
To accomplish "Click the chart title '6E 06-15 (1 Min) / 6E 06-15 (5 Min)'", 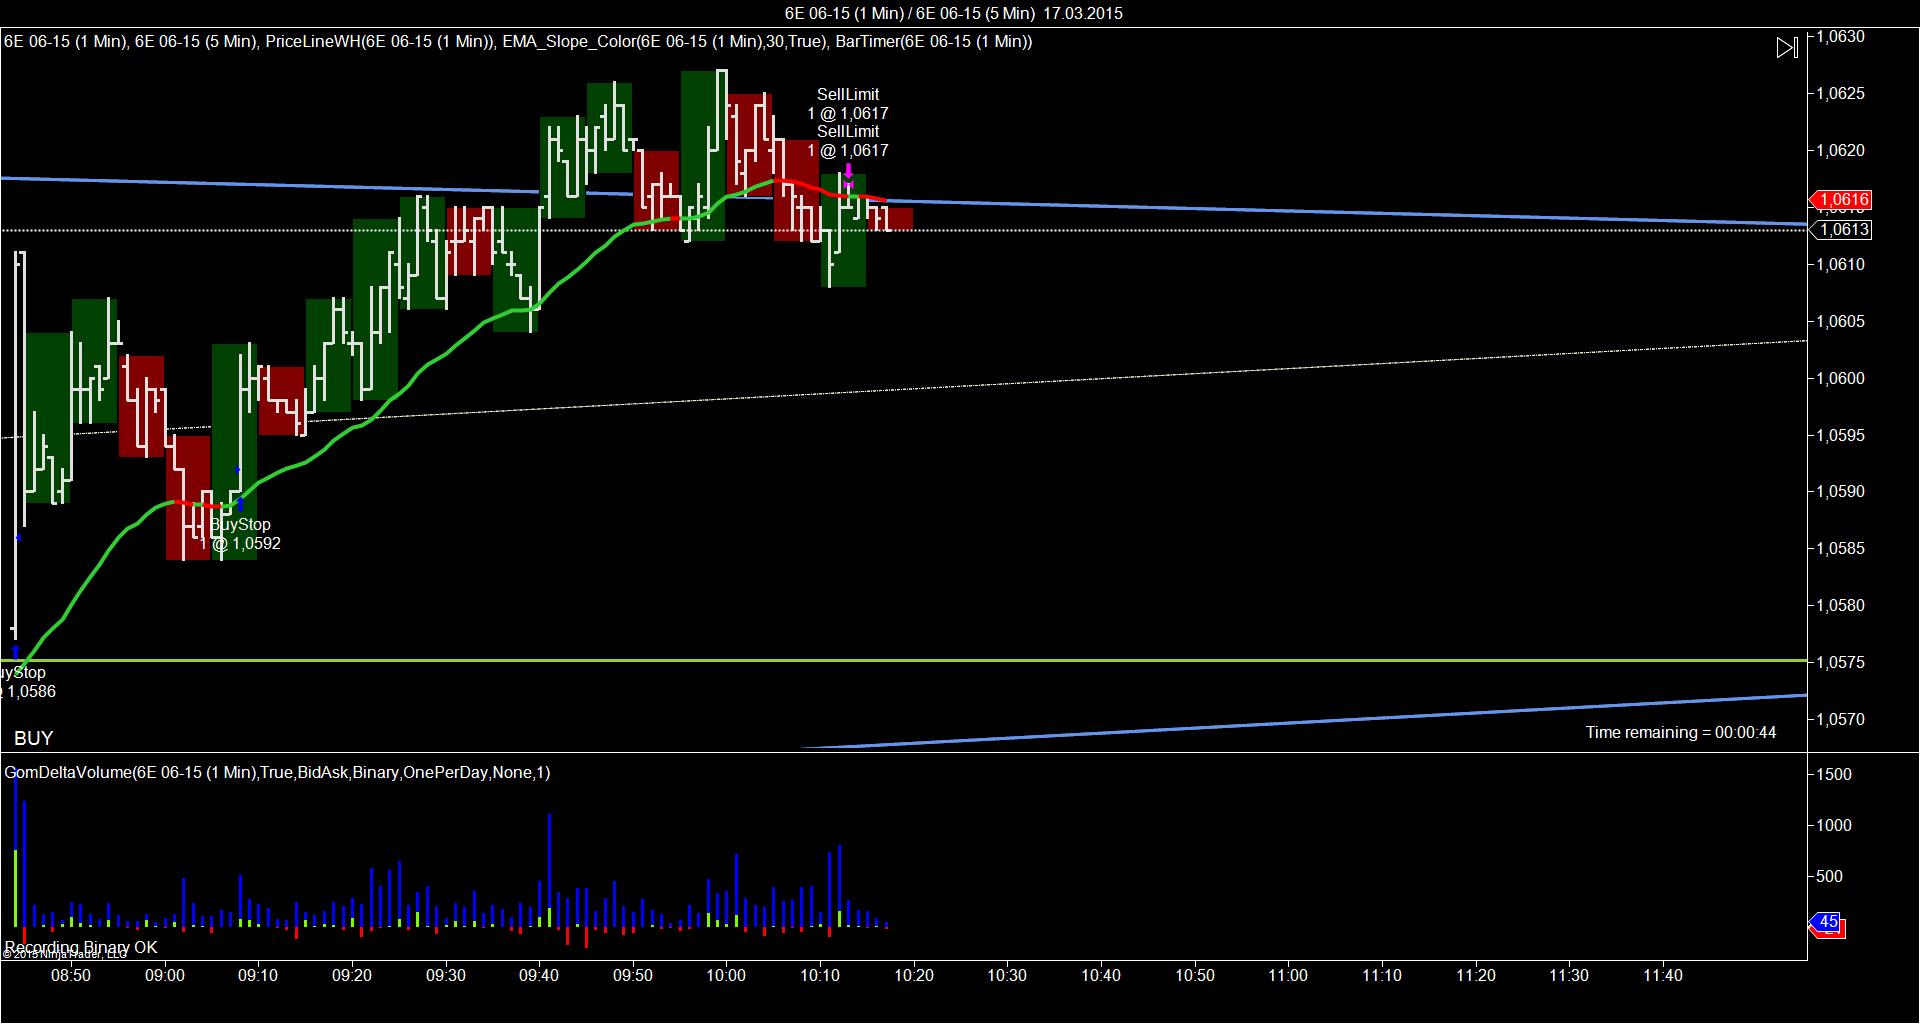I will [909, 13].
